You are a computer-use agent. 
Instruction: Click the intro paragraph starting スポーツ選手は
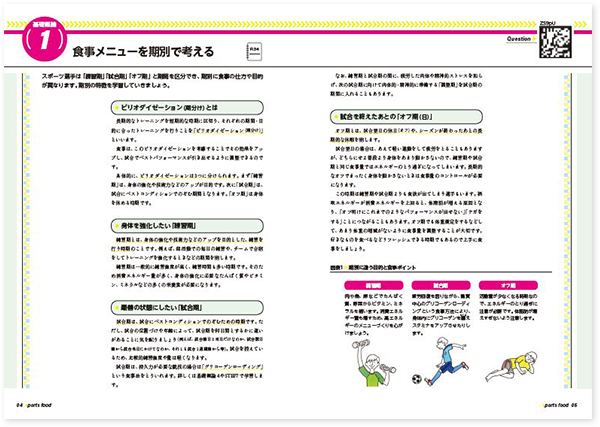coord(152,81)
